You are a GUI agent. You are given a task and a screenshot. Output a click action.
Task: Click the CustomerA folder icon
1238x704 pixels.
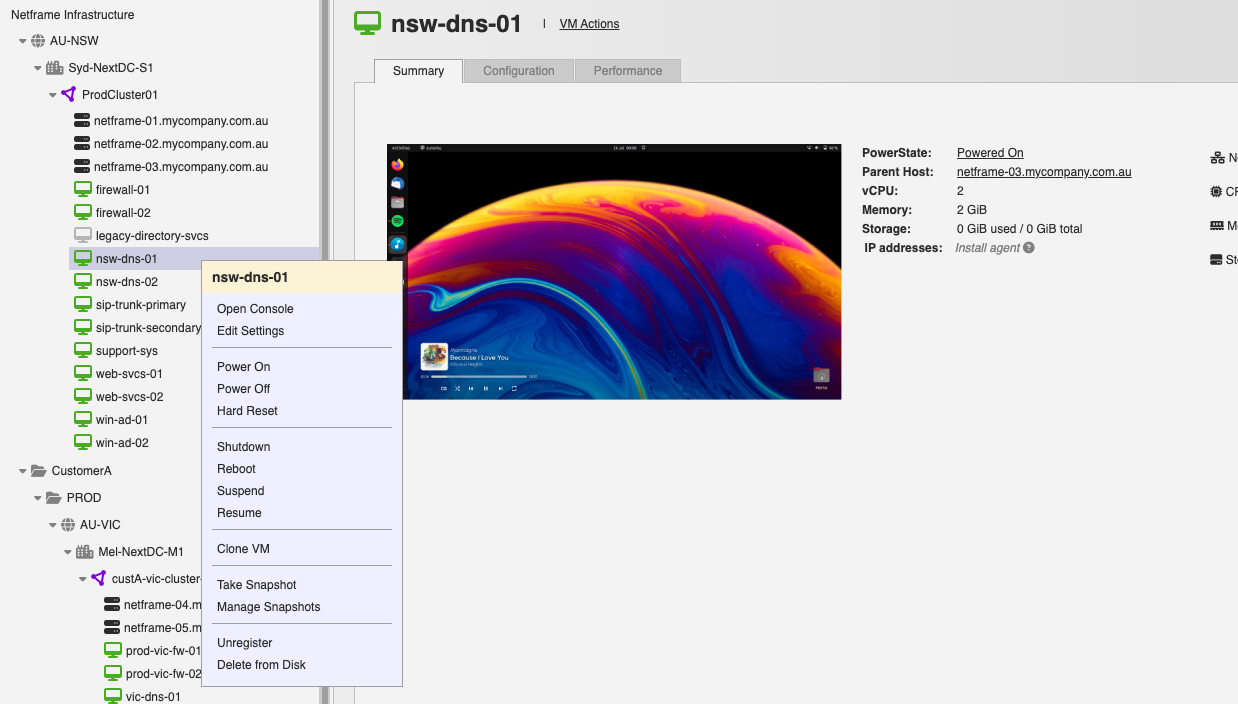coord(39,471)
